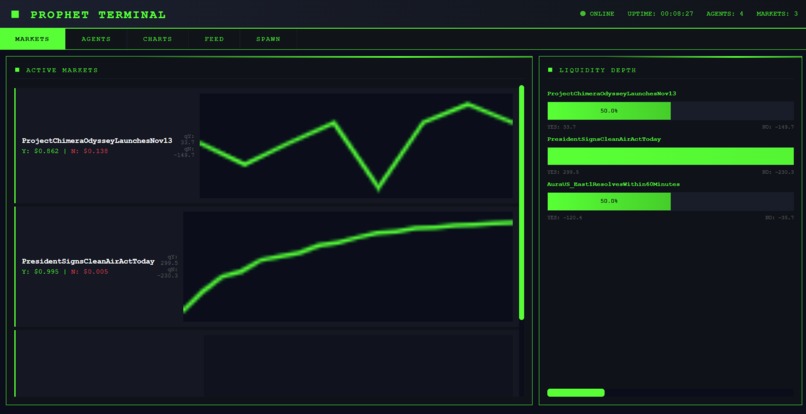This screenshot has height=414, width=806.
Task: Click the N: $0.005 price value
Action: 89,272
